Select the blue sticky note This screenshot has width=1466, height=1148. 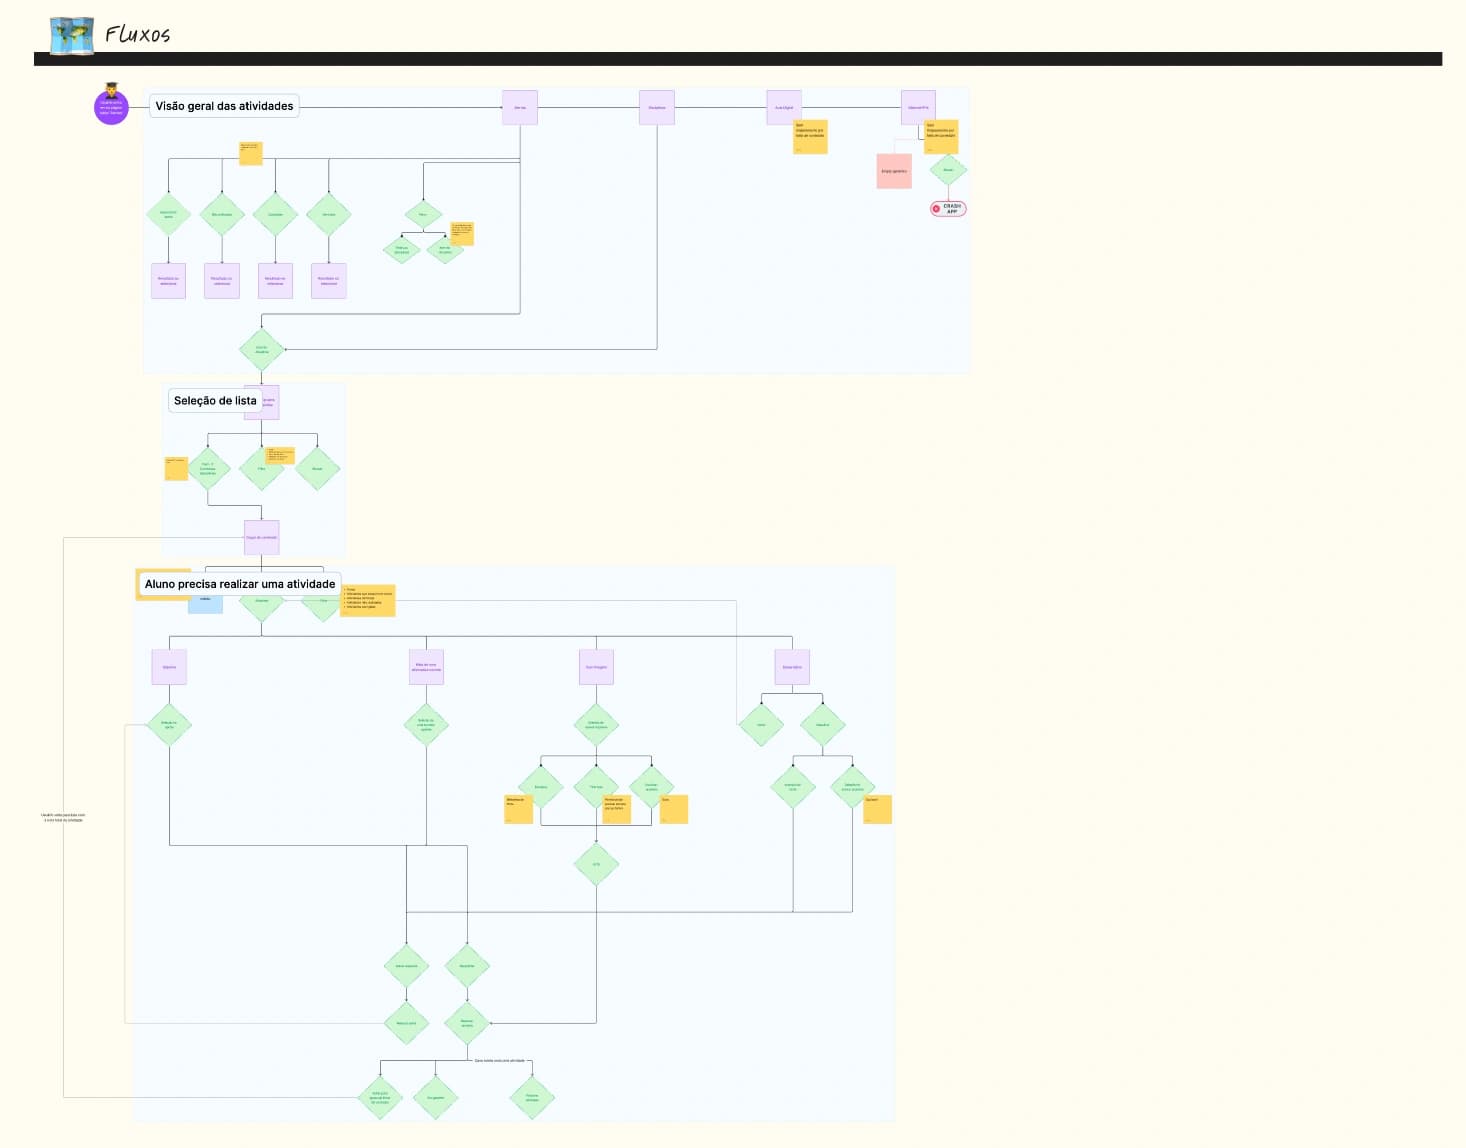point(206,604)
